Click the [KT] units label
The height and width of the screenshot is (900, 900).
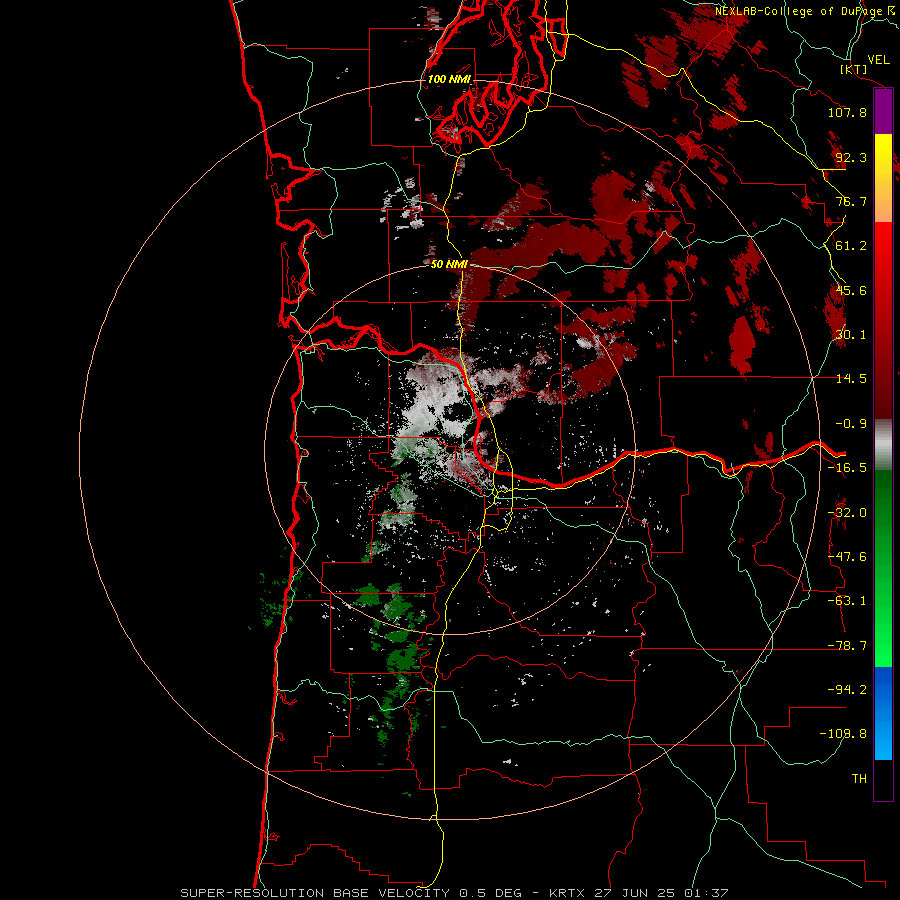[x=854, y=69]
